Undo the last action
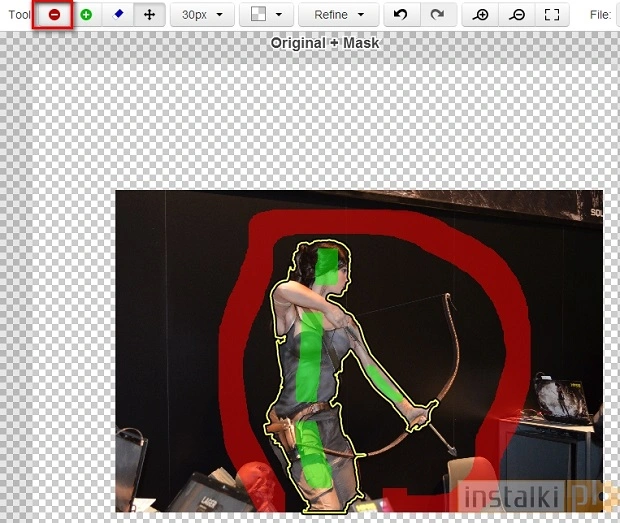The image size is (620, 523). click(402, 15)
